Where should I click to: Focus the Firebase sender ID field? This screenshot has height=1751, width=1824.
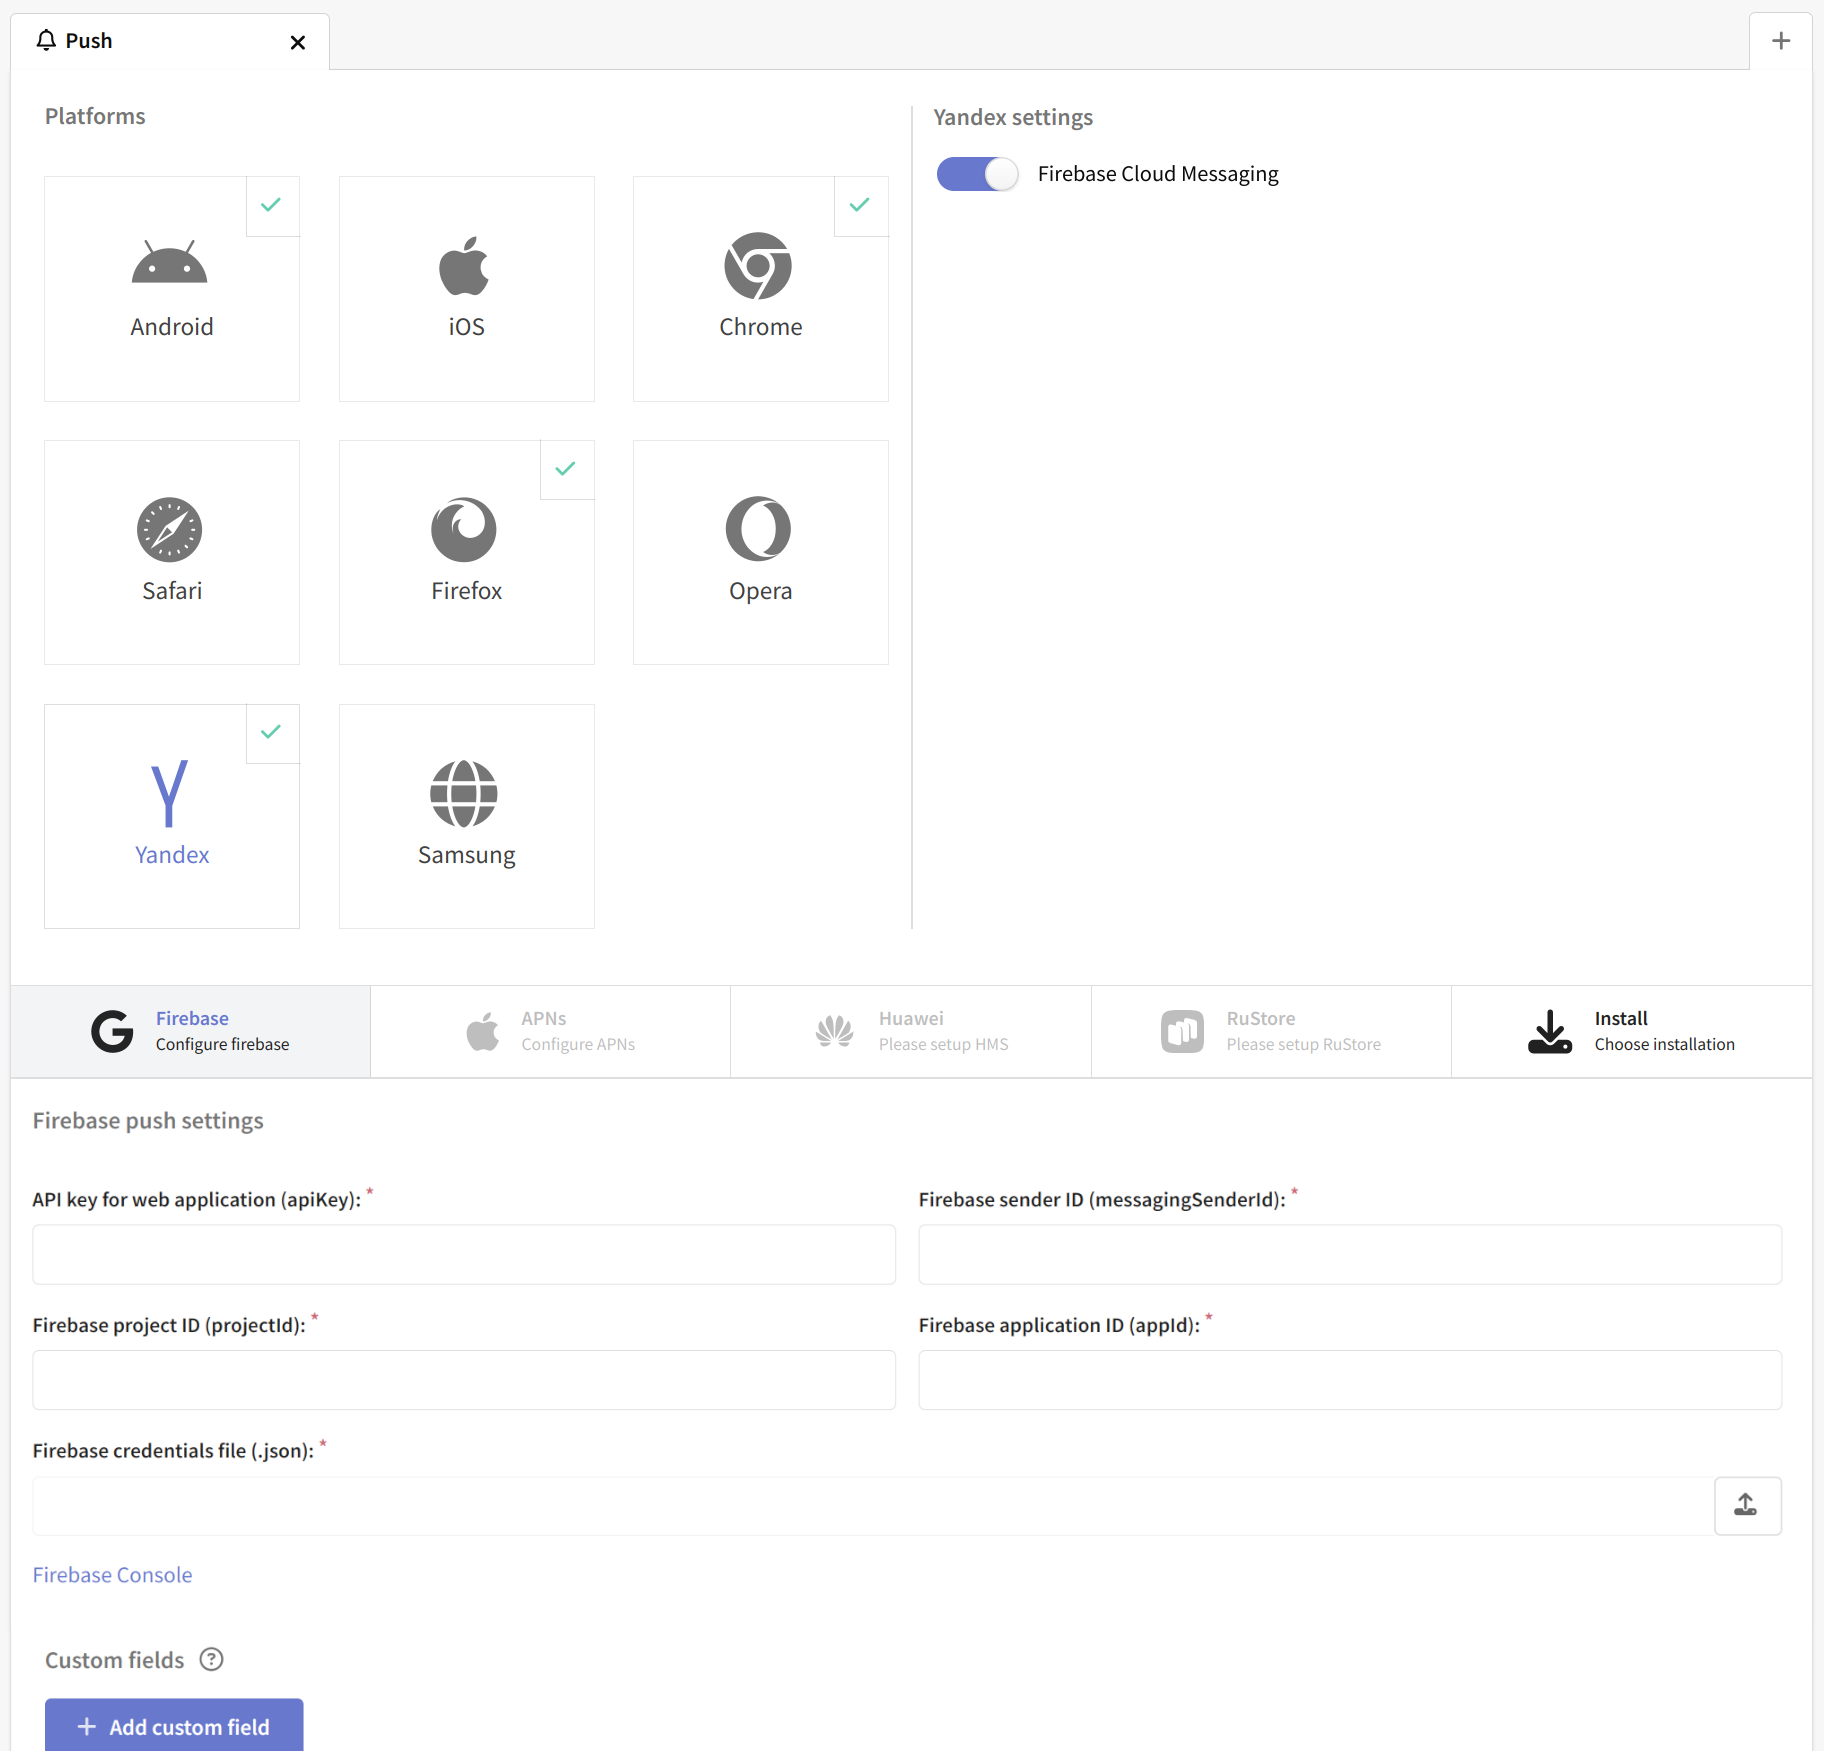(1350, 1254)
